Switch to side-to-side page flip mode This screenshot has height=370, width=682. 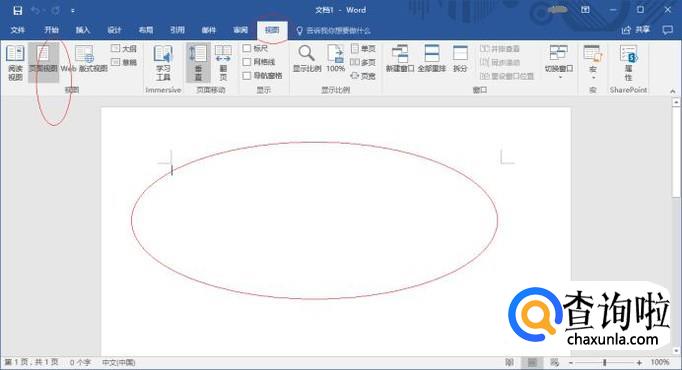(x=223, y=63)
